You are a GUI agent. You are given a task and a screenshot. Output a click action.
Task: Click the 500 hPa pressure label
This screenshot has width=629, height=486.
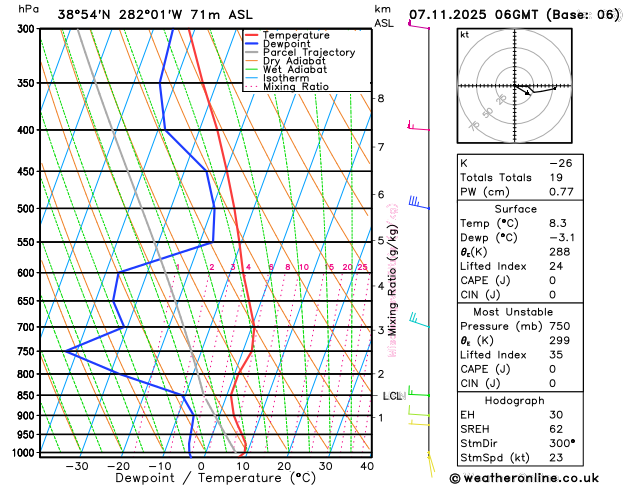coord(28,209)
